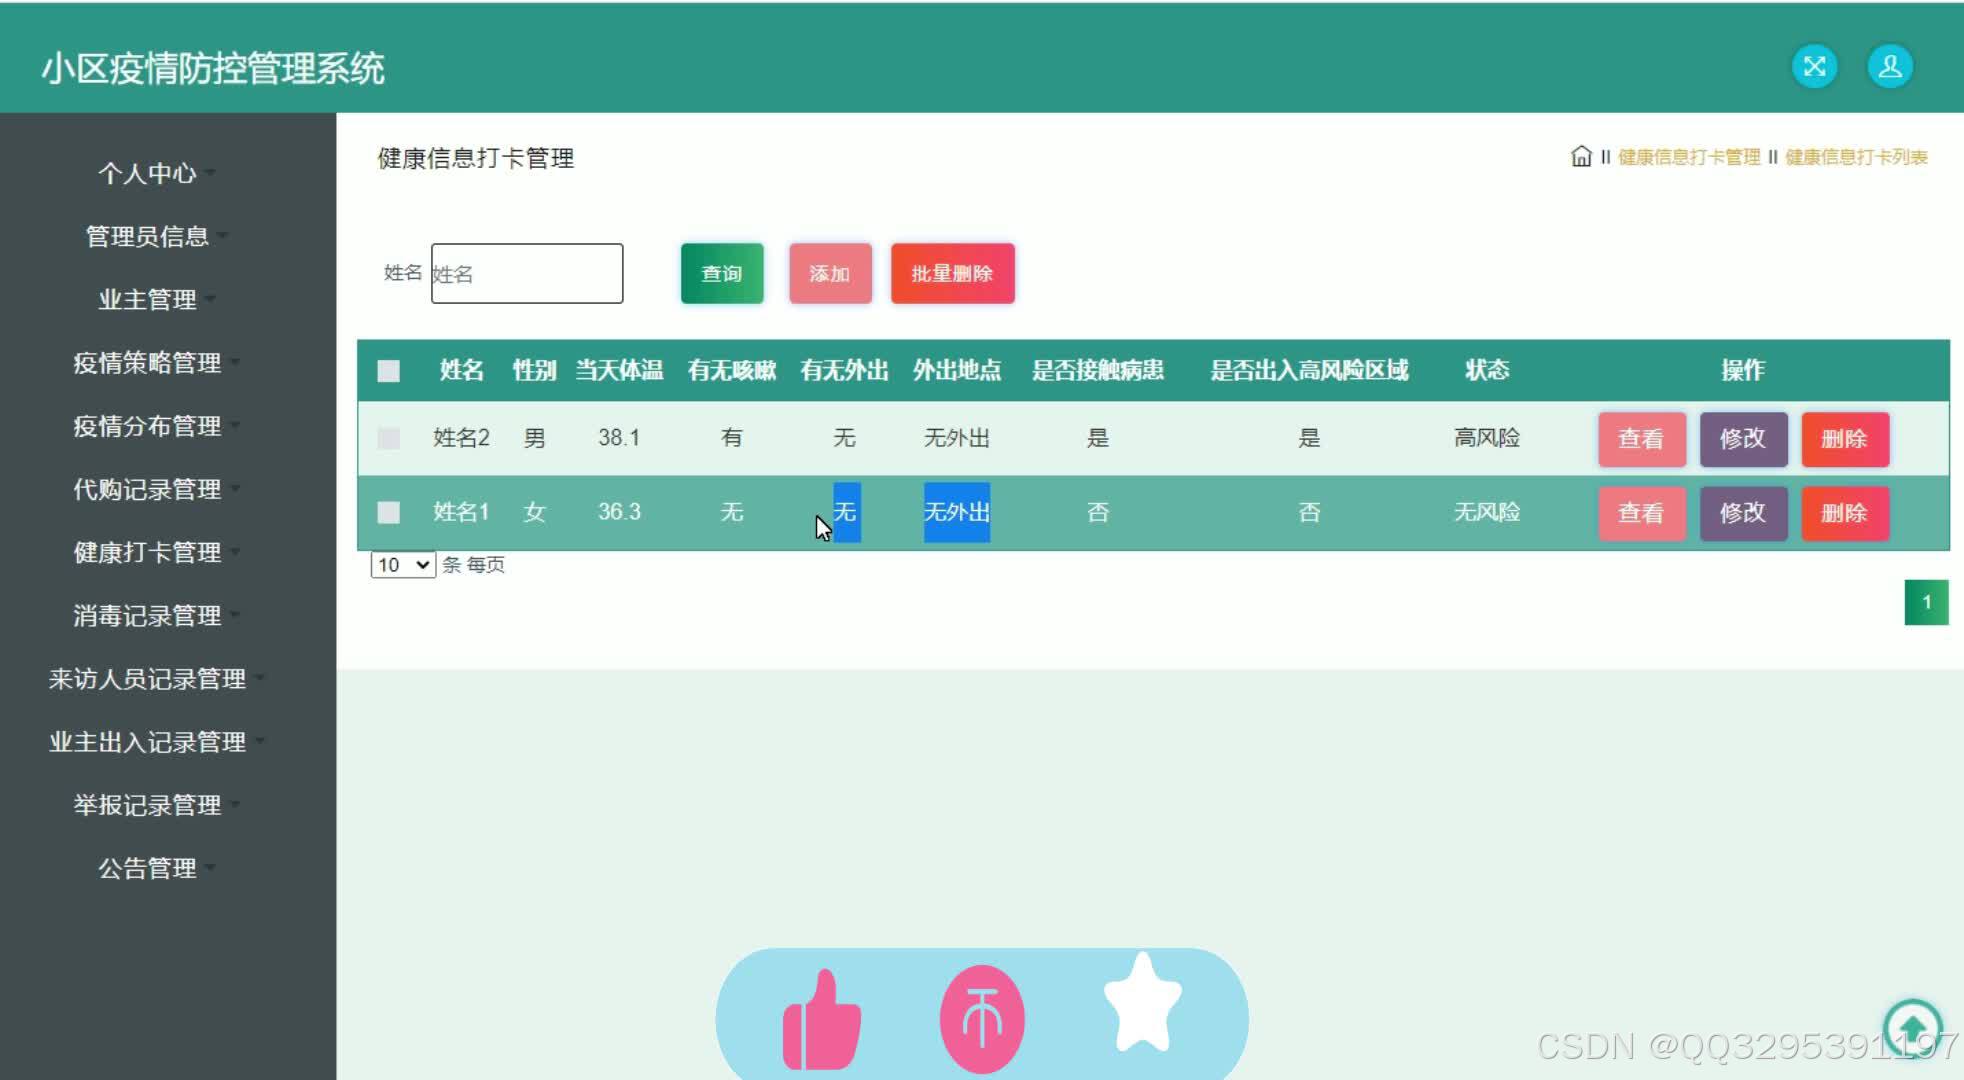The width and height of the screenshot is (1964, 1080).
Task: Expand the 疫情策略管理 sidebar menu
Action: click(x=147, y=362)
